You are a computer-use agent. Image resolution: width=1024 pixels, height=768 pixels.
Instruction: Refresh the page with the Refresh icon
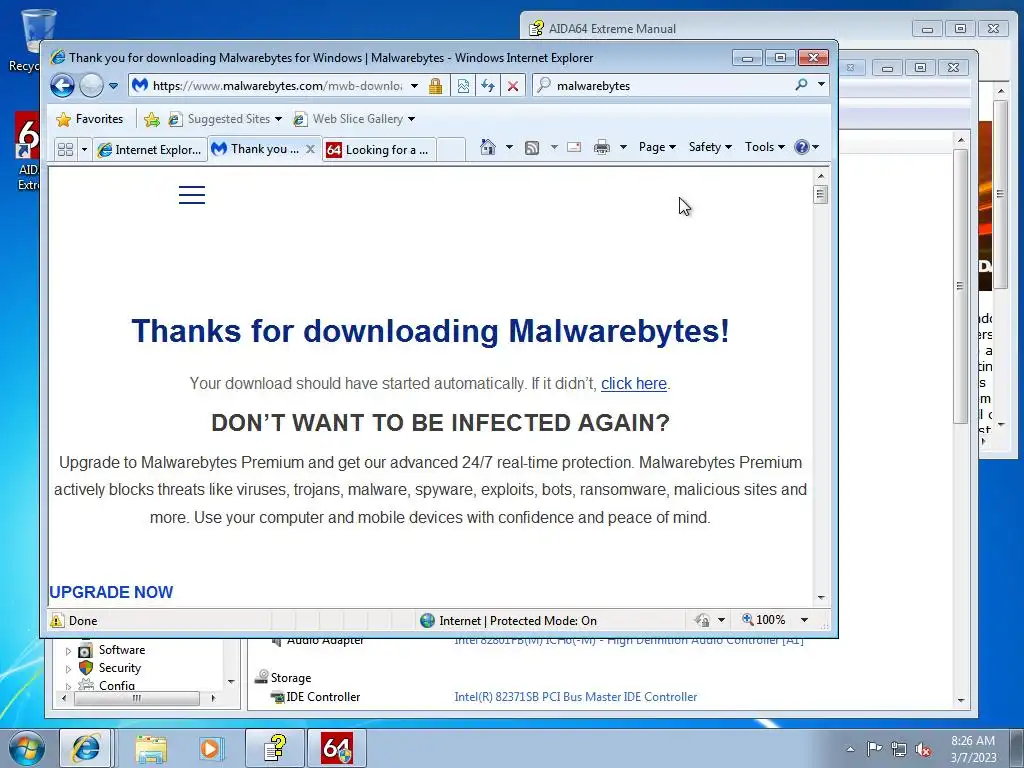pos(488,86)
